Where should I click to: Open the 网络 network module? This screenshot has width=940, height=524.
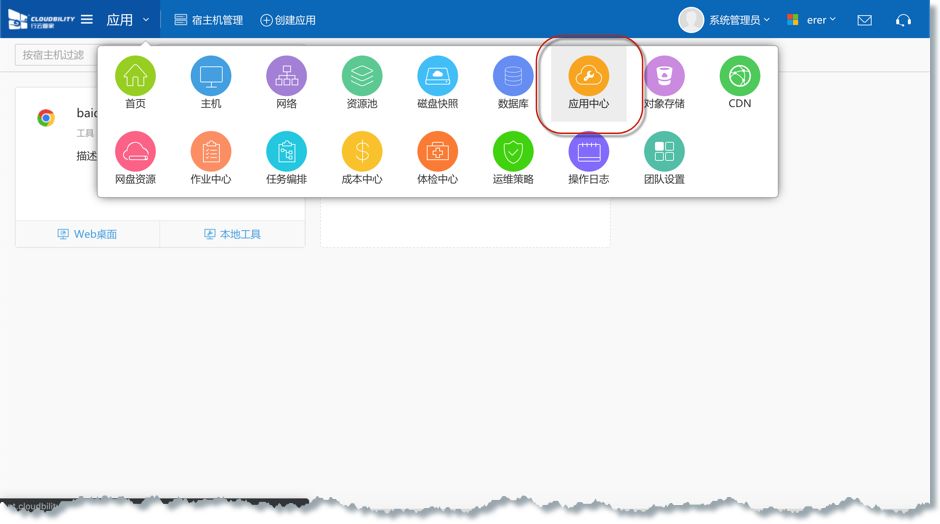click(286, 77)
